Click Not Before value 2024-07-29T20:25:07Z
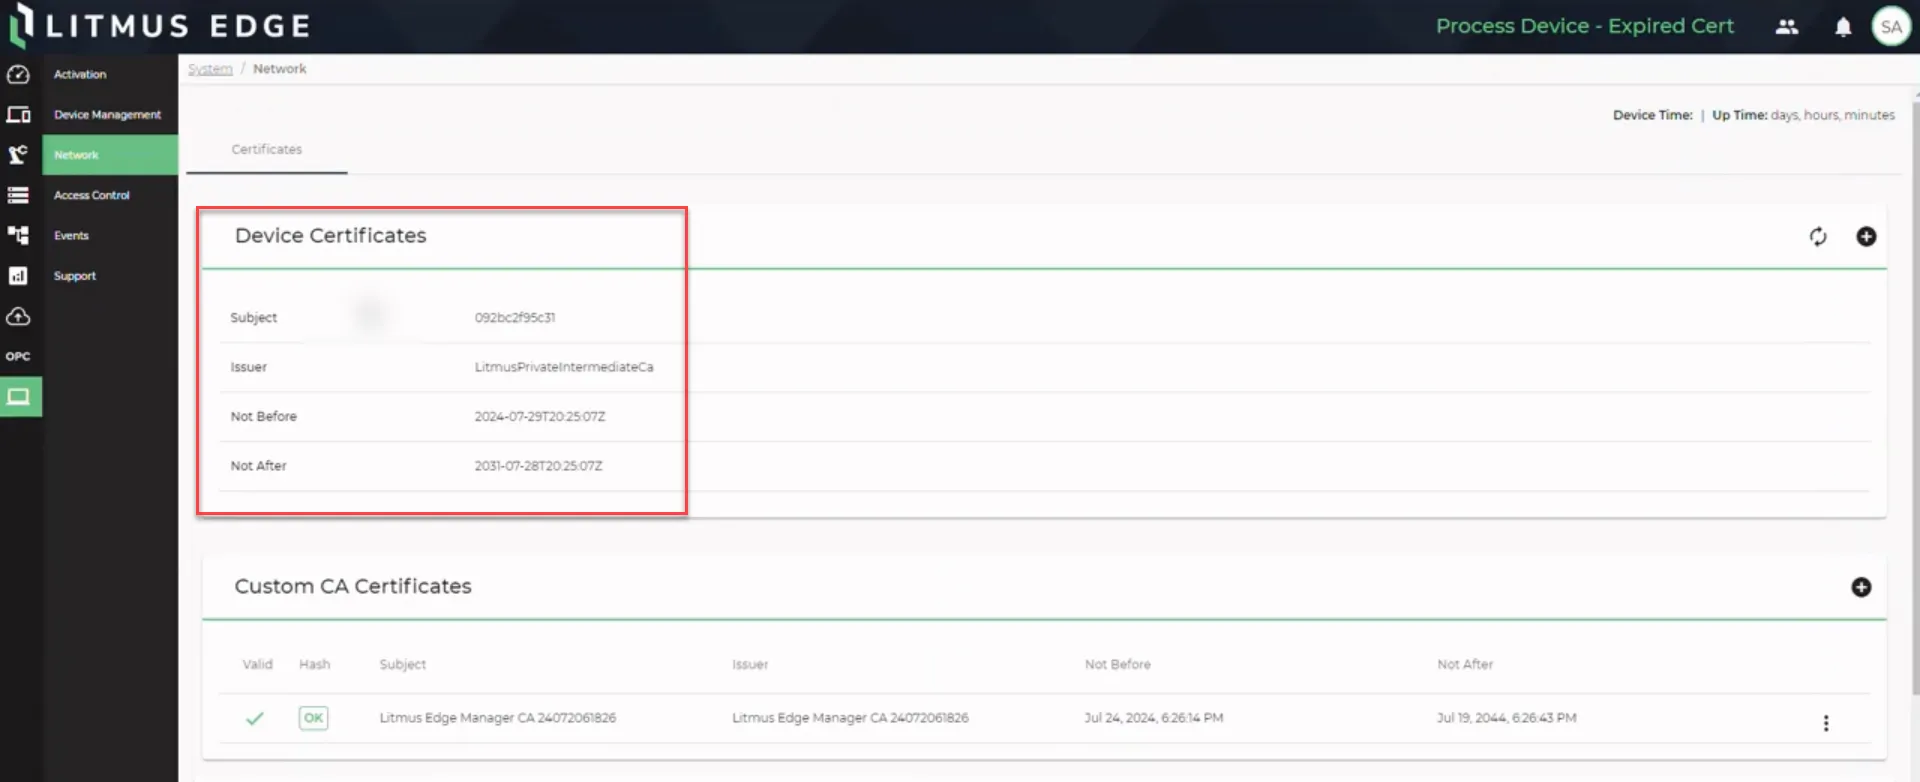 (540, 417)
